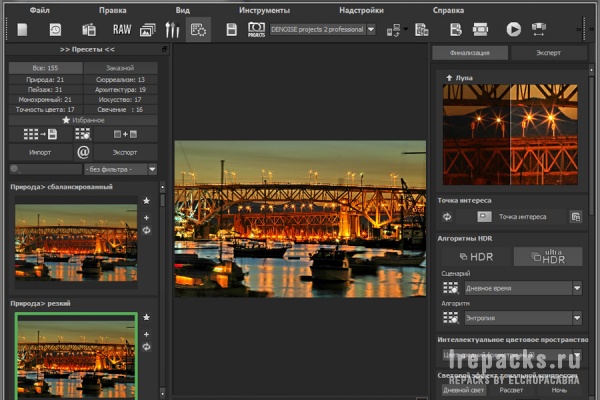600x400 pixels.
Task: Click the clipboard pages icon in toolbar
Action: [89, 29]
